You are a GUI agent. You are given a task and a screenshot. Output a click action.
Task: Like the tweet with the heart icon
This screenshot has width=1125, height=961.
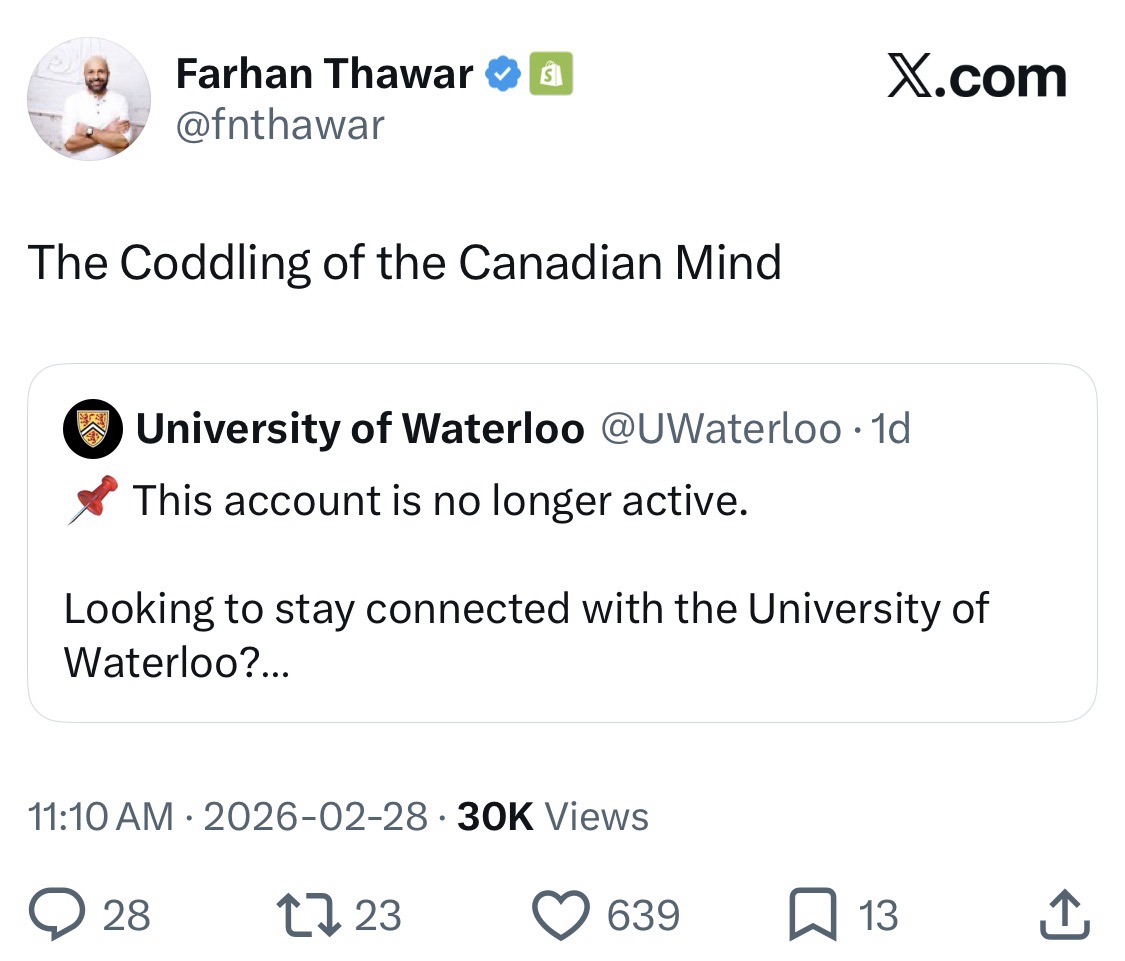[562, 915]
